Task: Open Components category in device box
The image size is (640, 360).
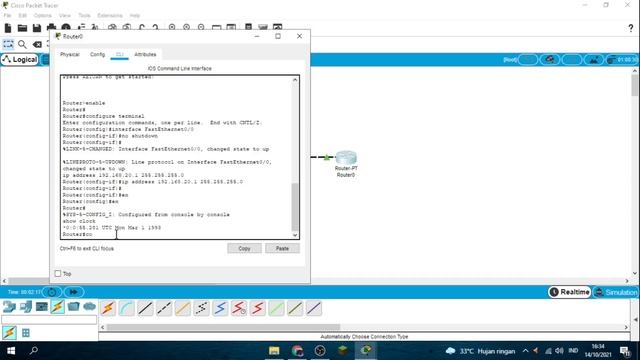Action: [42, 307]
